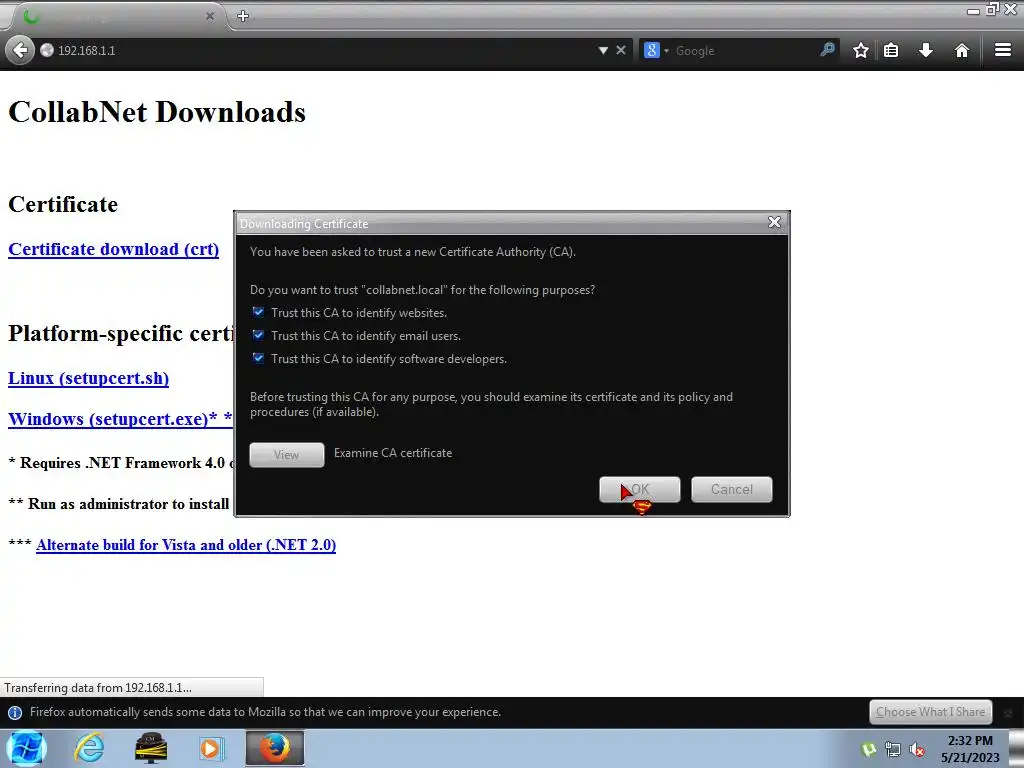Open the Certificate download (crt) link
Screen dimensions: 1024x768
[114, 249]
